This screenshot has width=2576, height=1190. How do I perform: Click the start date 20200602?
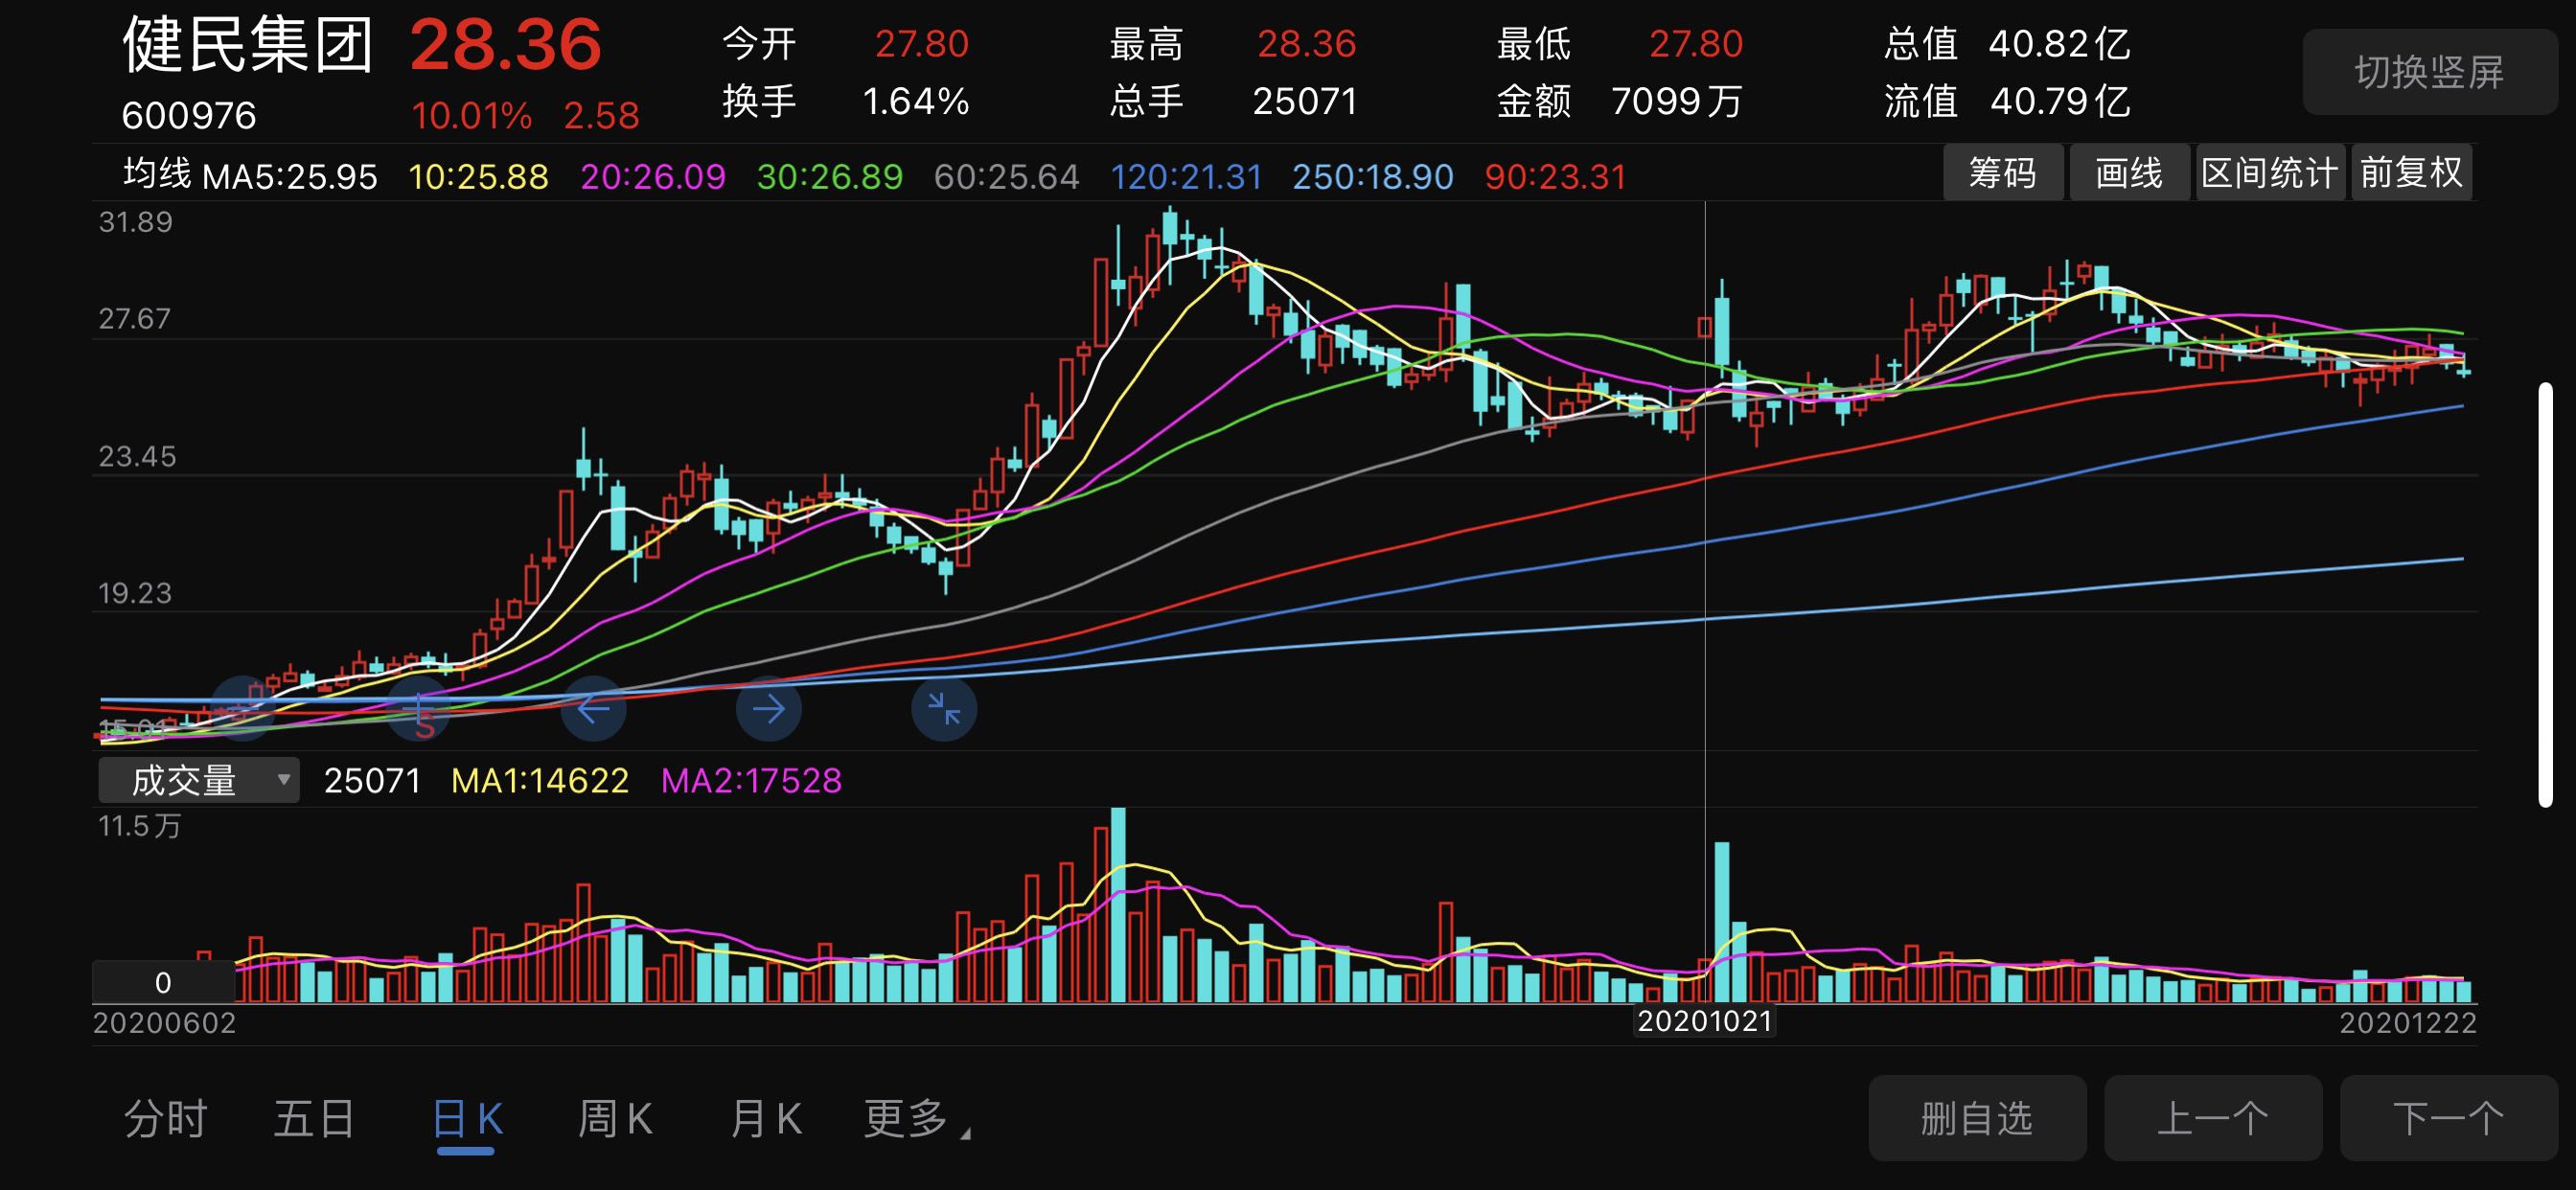click(164, 1023)
